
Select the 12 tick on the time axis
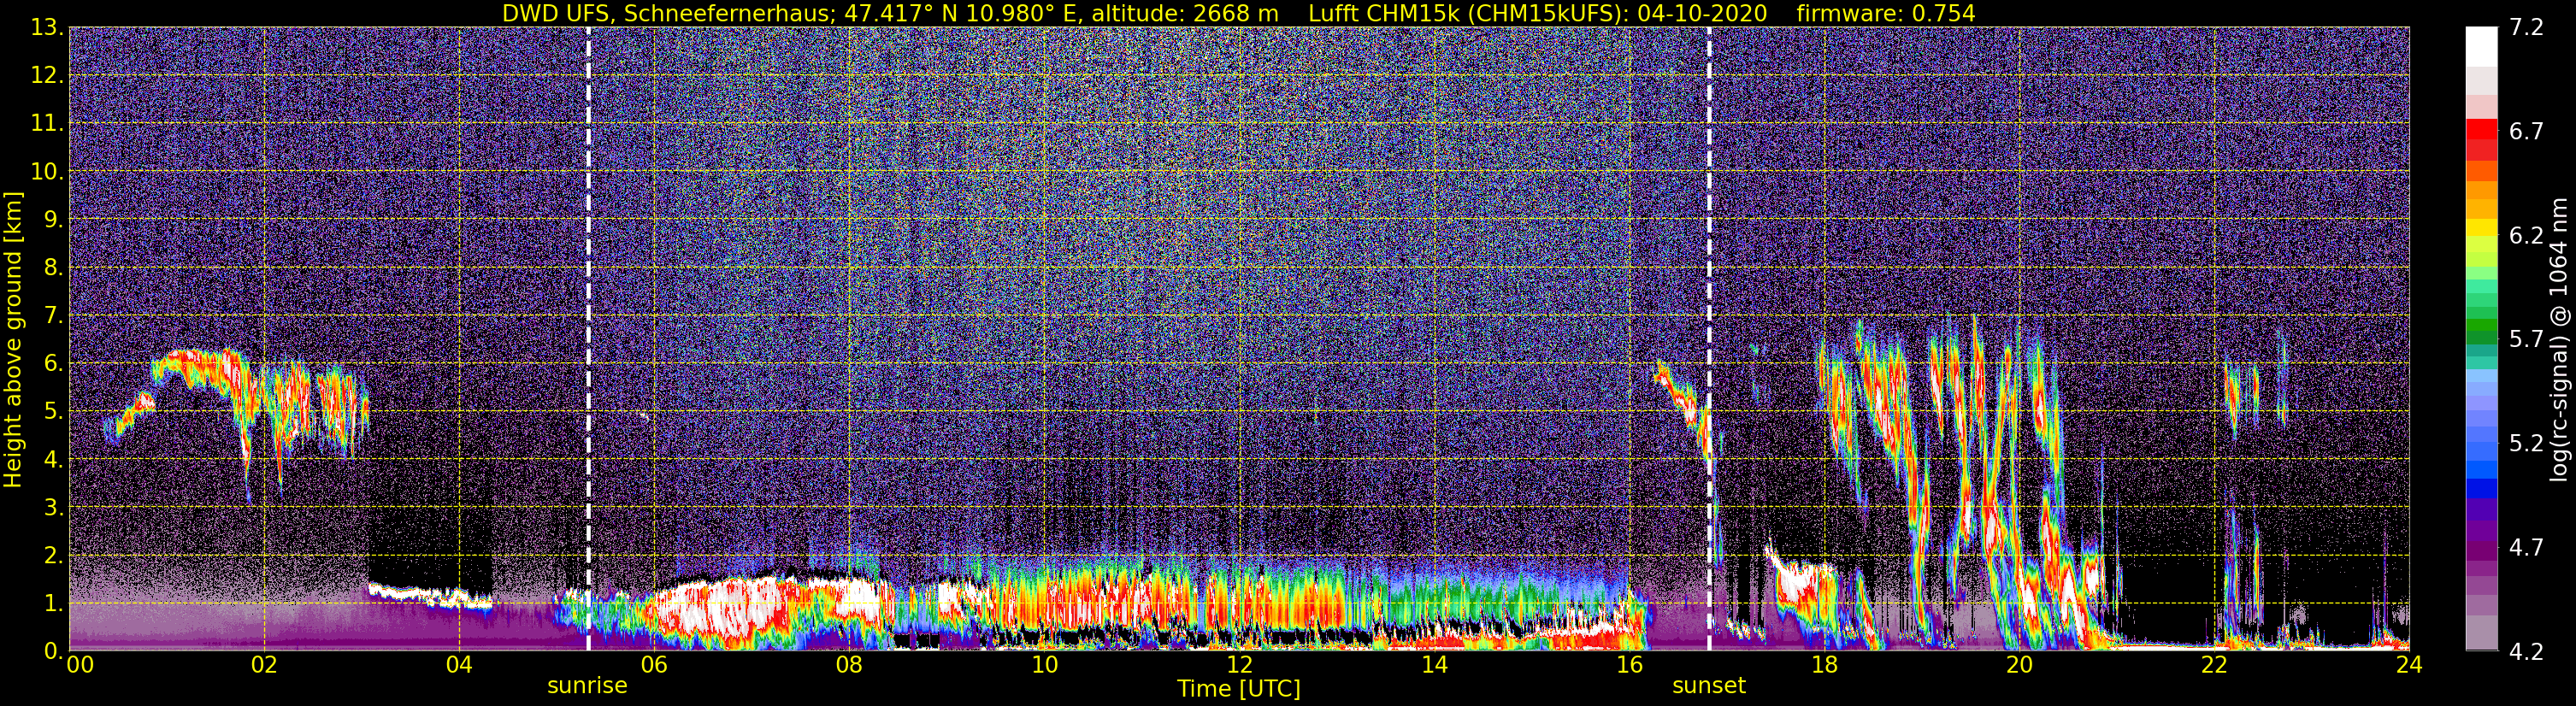pos(1239,664)
